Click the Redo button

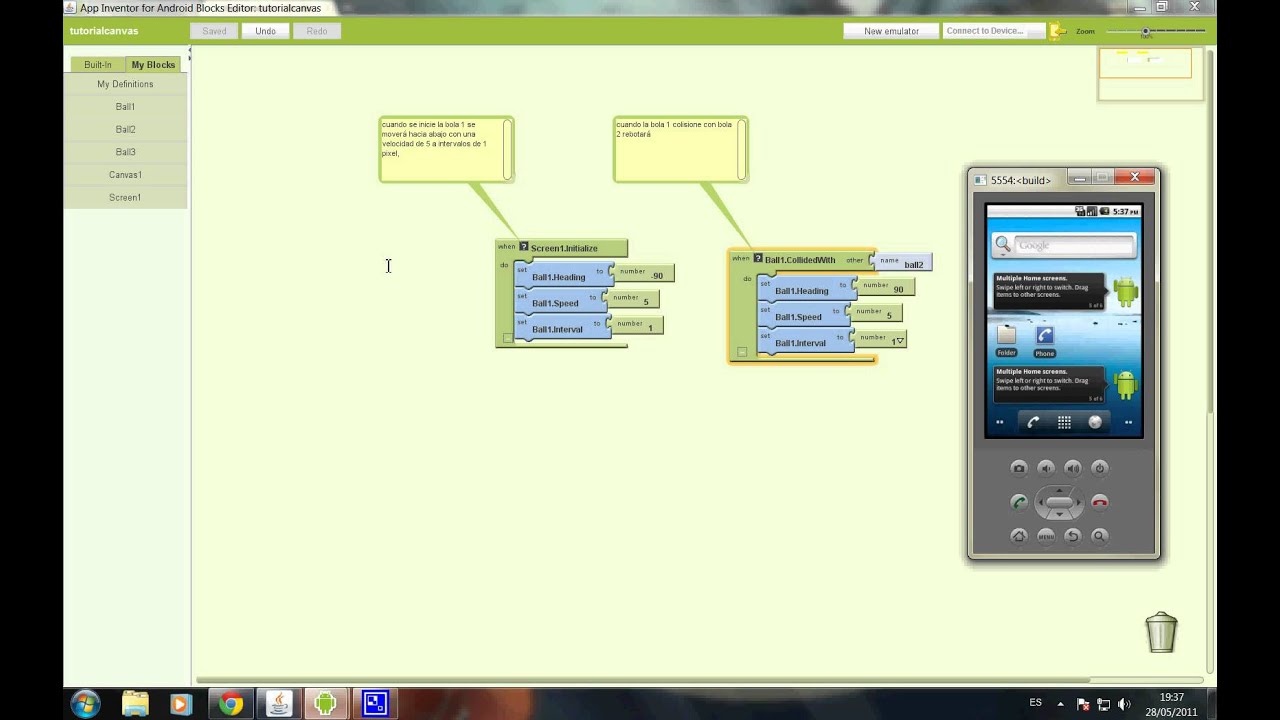(317, 31)
